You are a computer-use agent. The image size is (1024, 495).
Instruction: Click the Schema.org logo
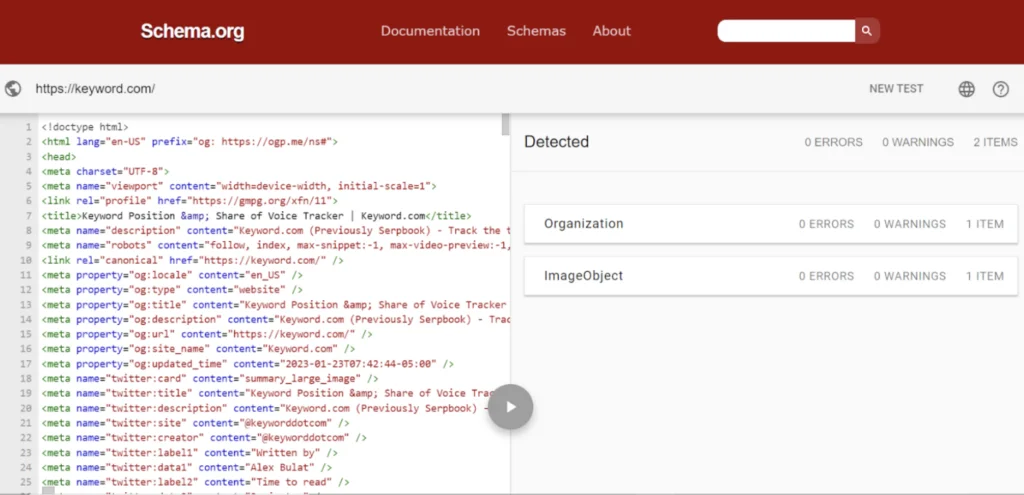coord(193,31)
